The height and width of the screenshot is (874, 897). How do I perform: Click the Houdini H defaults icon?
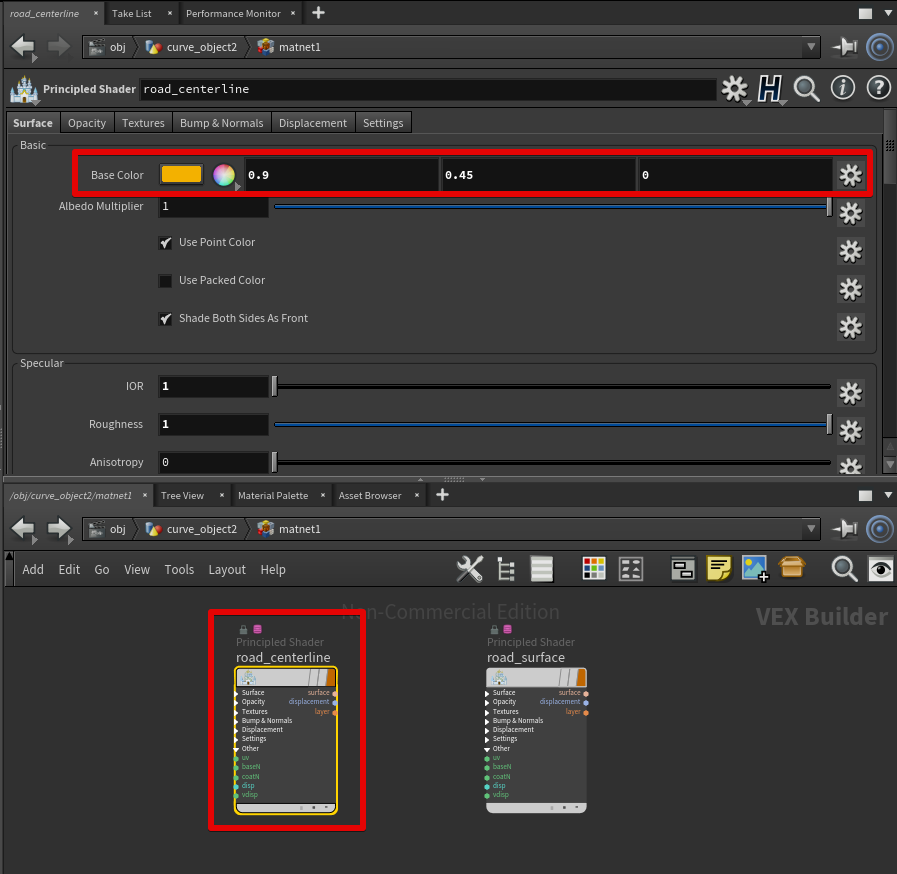pyautogui.click(x=770, y=89)
